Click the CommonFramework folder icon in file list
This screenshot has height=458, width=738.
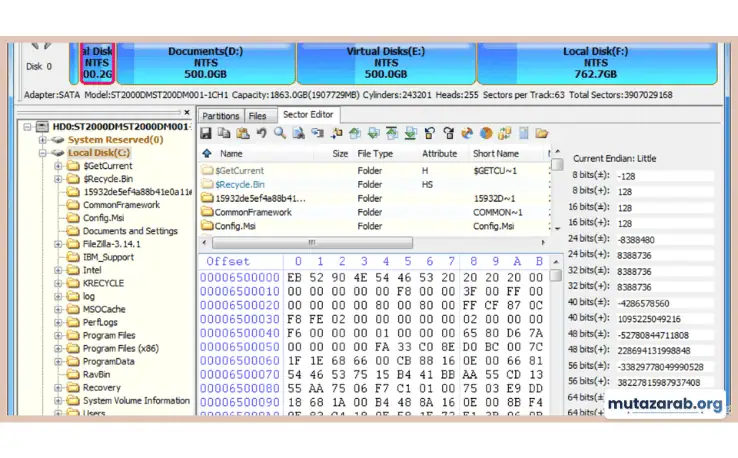click(207, 212)
